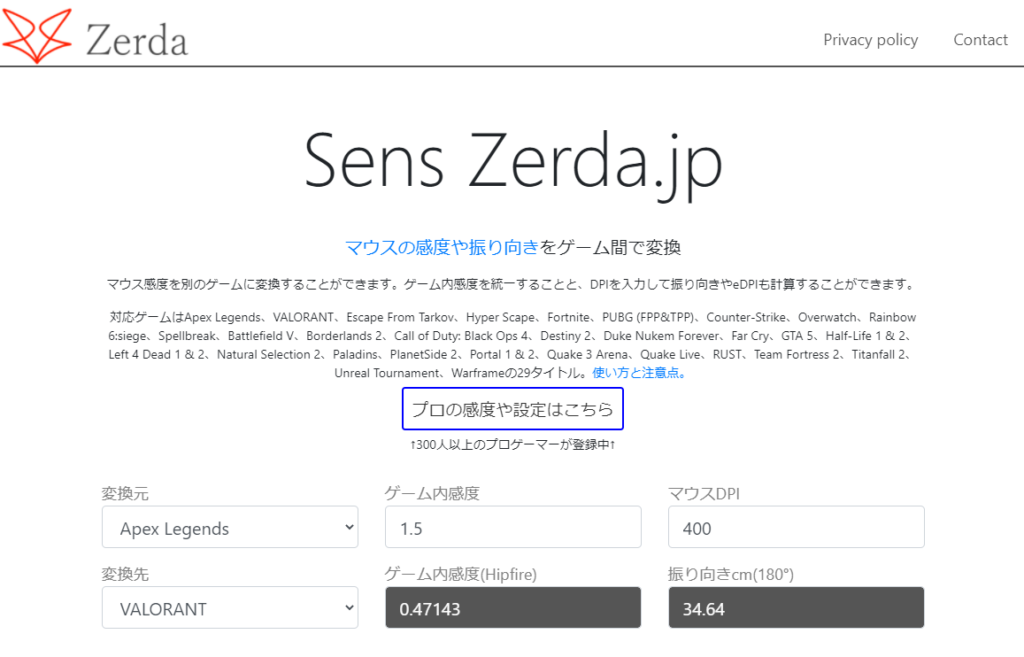The width and height of the screenshot is (1024, 657).
Task: Focus the ゲーム内感度 input containing 1.5
Action: 512,528
